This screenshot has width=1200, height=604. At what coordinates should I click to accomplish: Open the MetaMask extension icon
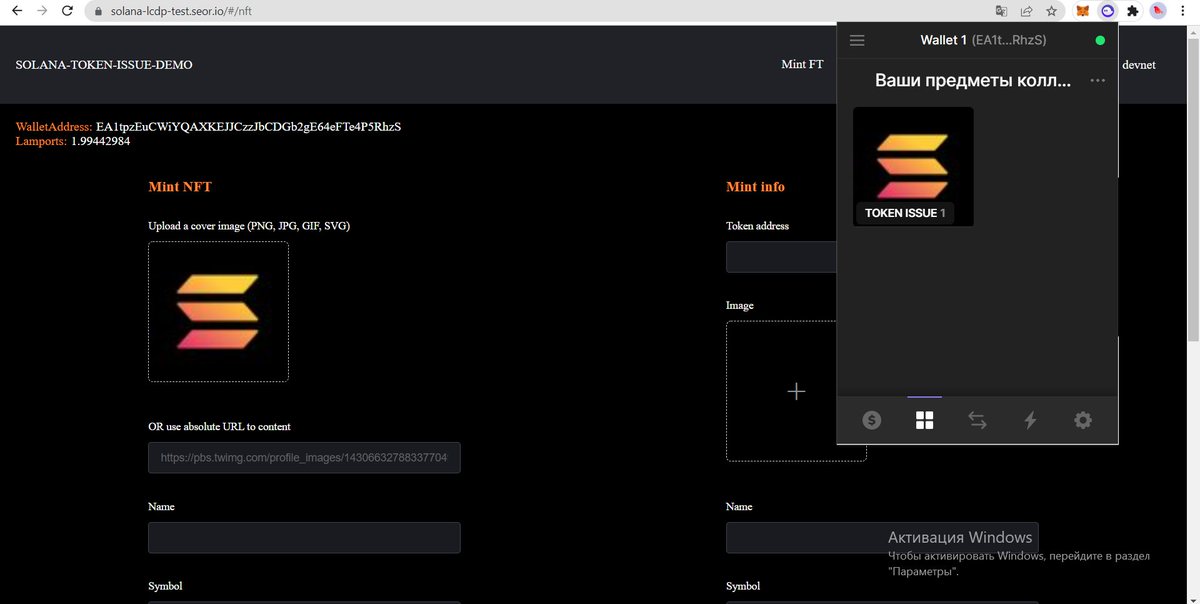[1081, 10]
